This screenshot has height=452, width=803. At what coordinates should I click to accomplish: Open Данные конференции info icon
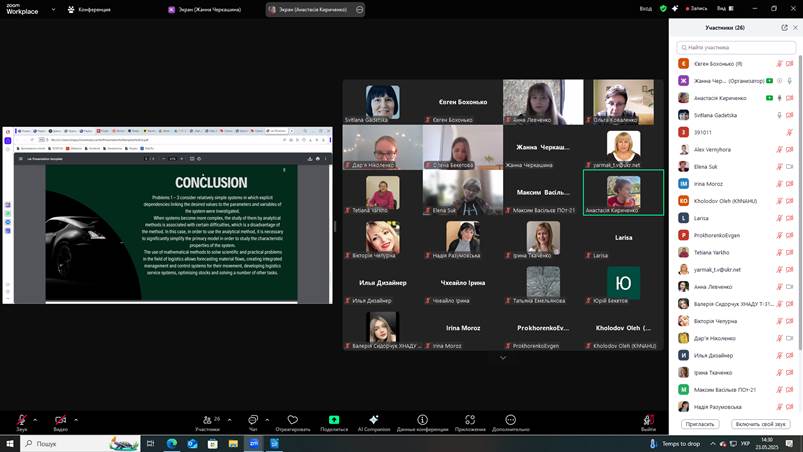[422, 420]
